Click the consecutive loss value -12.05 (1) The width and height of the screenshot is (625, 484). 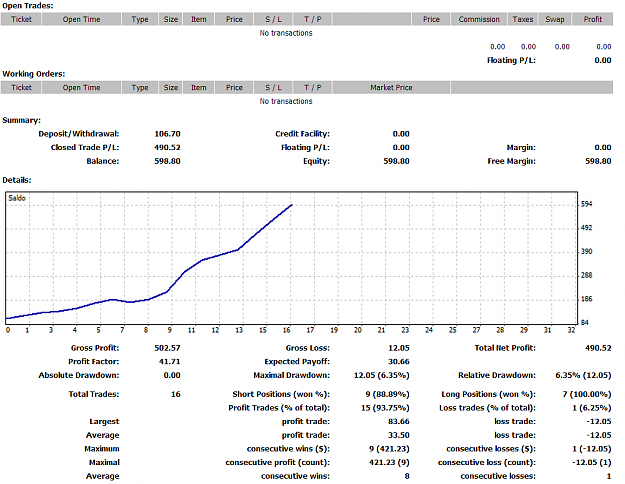click(x=592, y=462)
